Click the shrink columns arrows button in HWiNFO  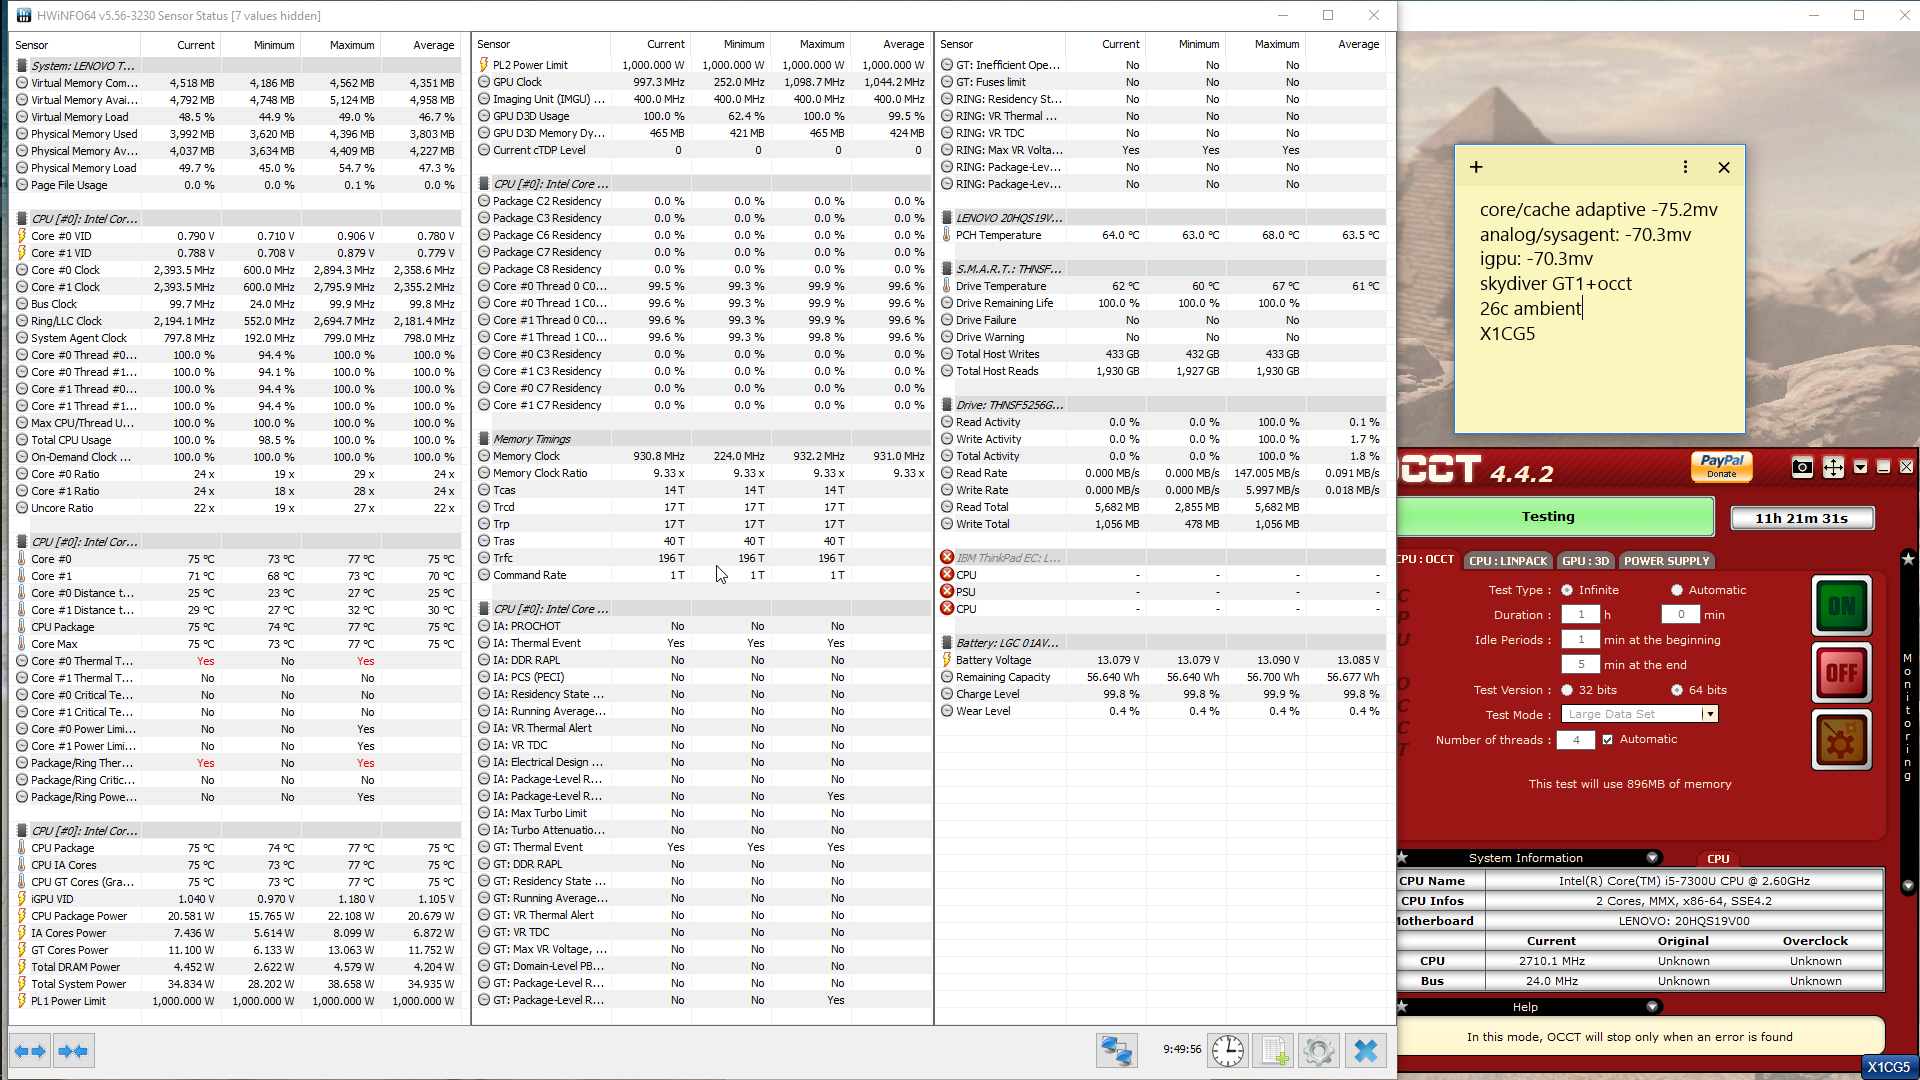(73, 1051)
